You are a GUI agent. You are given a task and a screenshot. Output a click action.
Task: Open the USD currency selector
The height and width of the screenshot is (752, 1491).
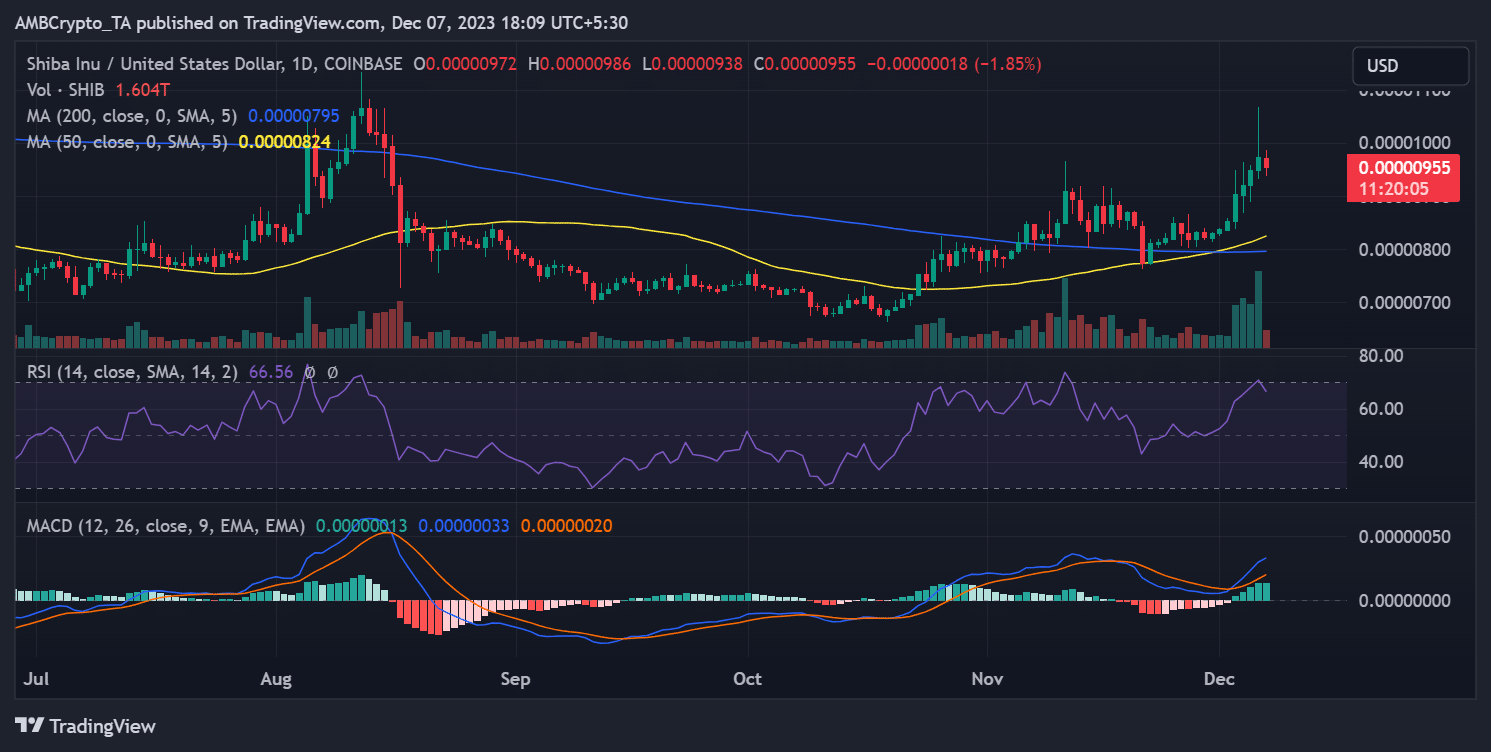point(1410,66)
